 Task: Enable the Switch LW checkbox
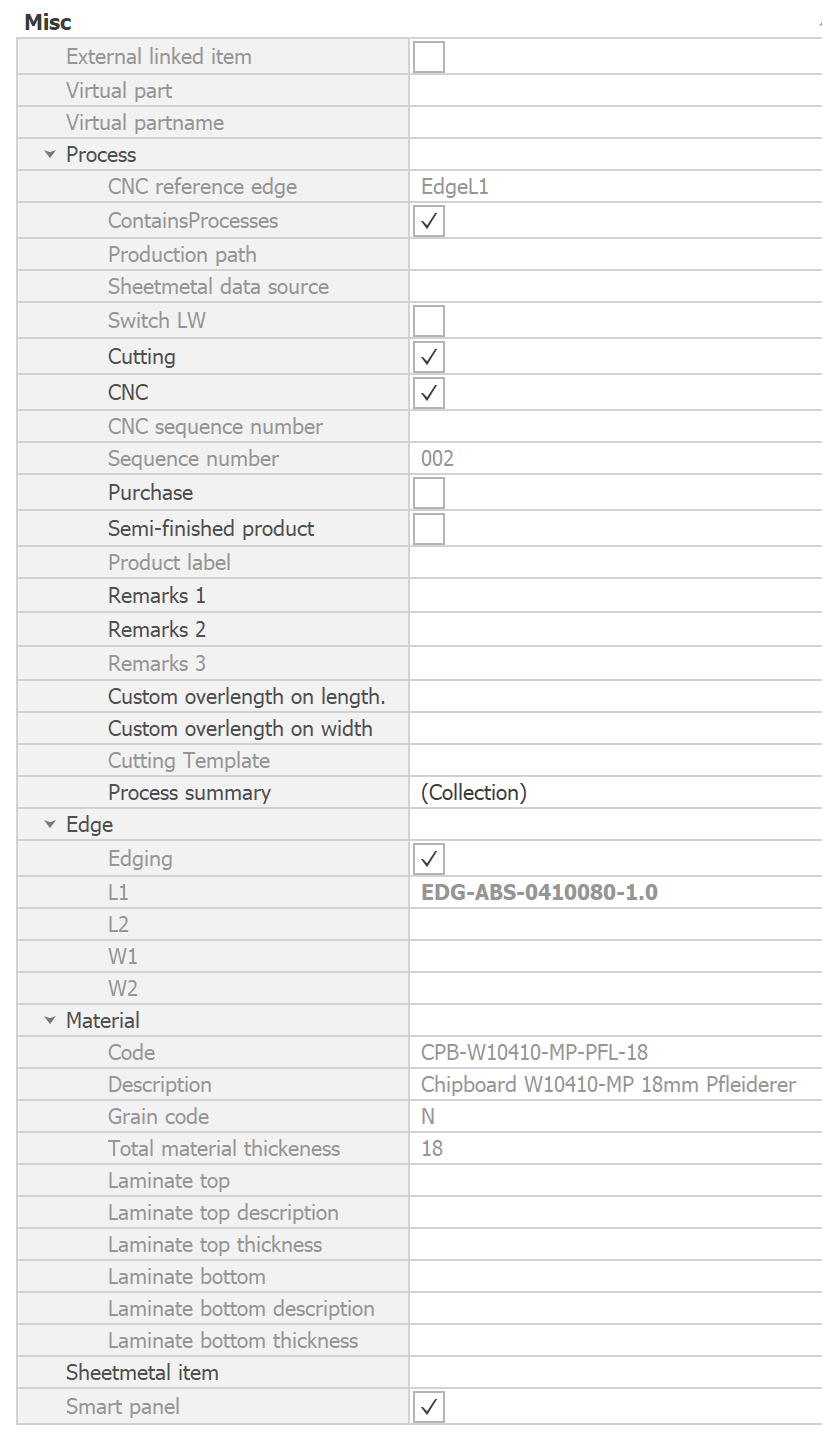point(428,321)
